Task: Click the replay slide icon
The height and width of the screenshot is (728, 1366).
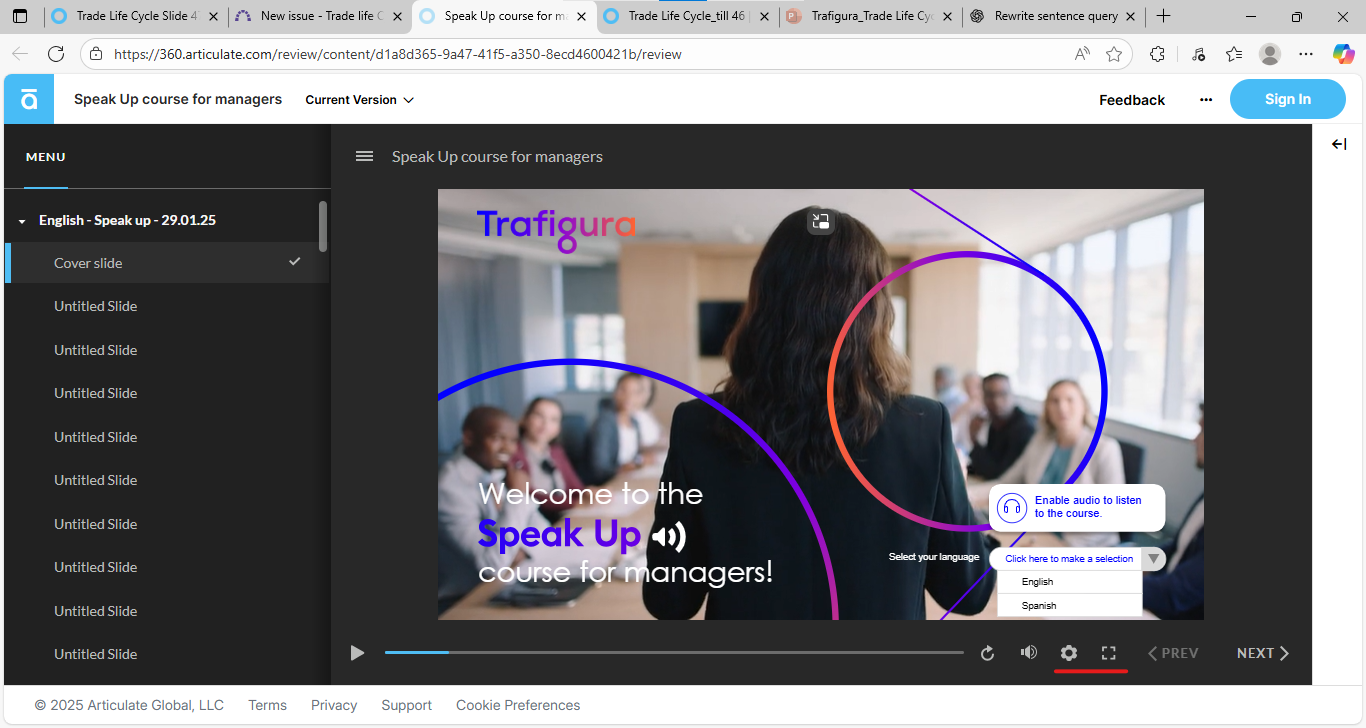Action: 987,653
